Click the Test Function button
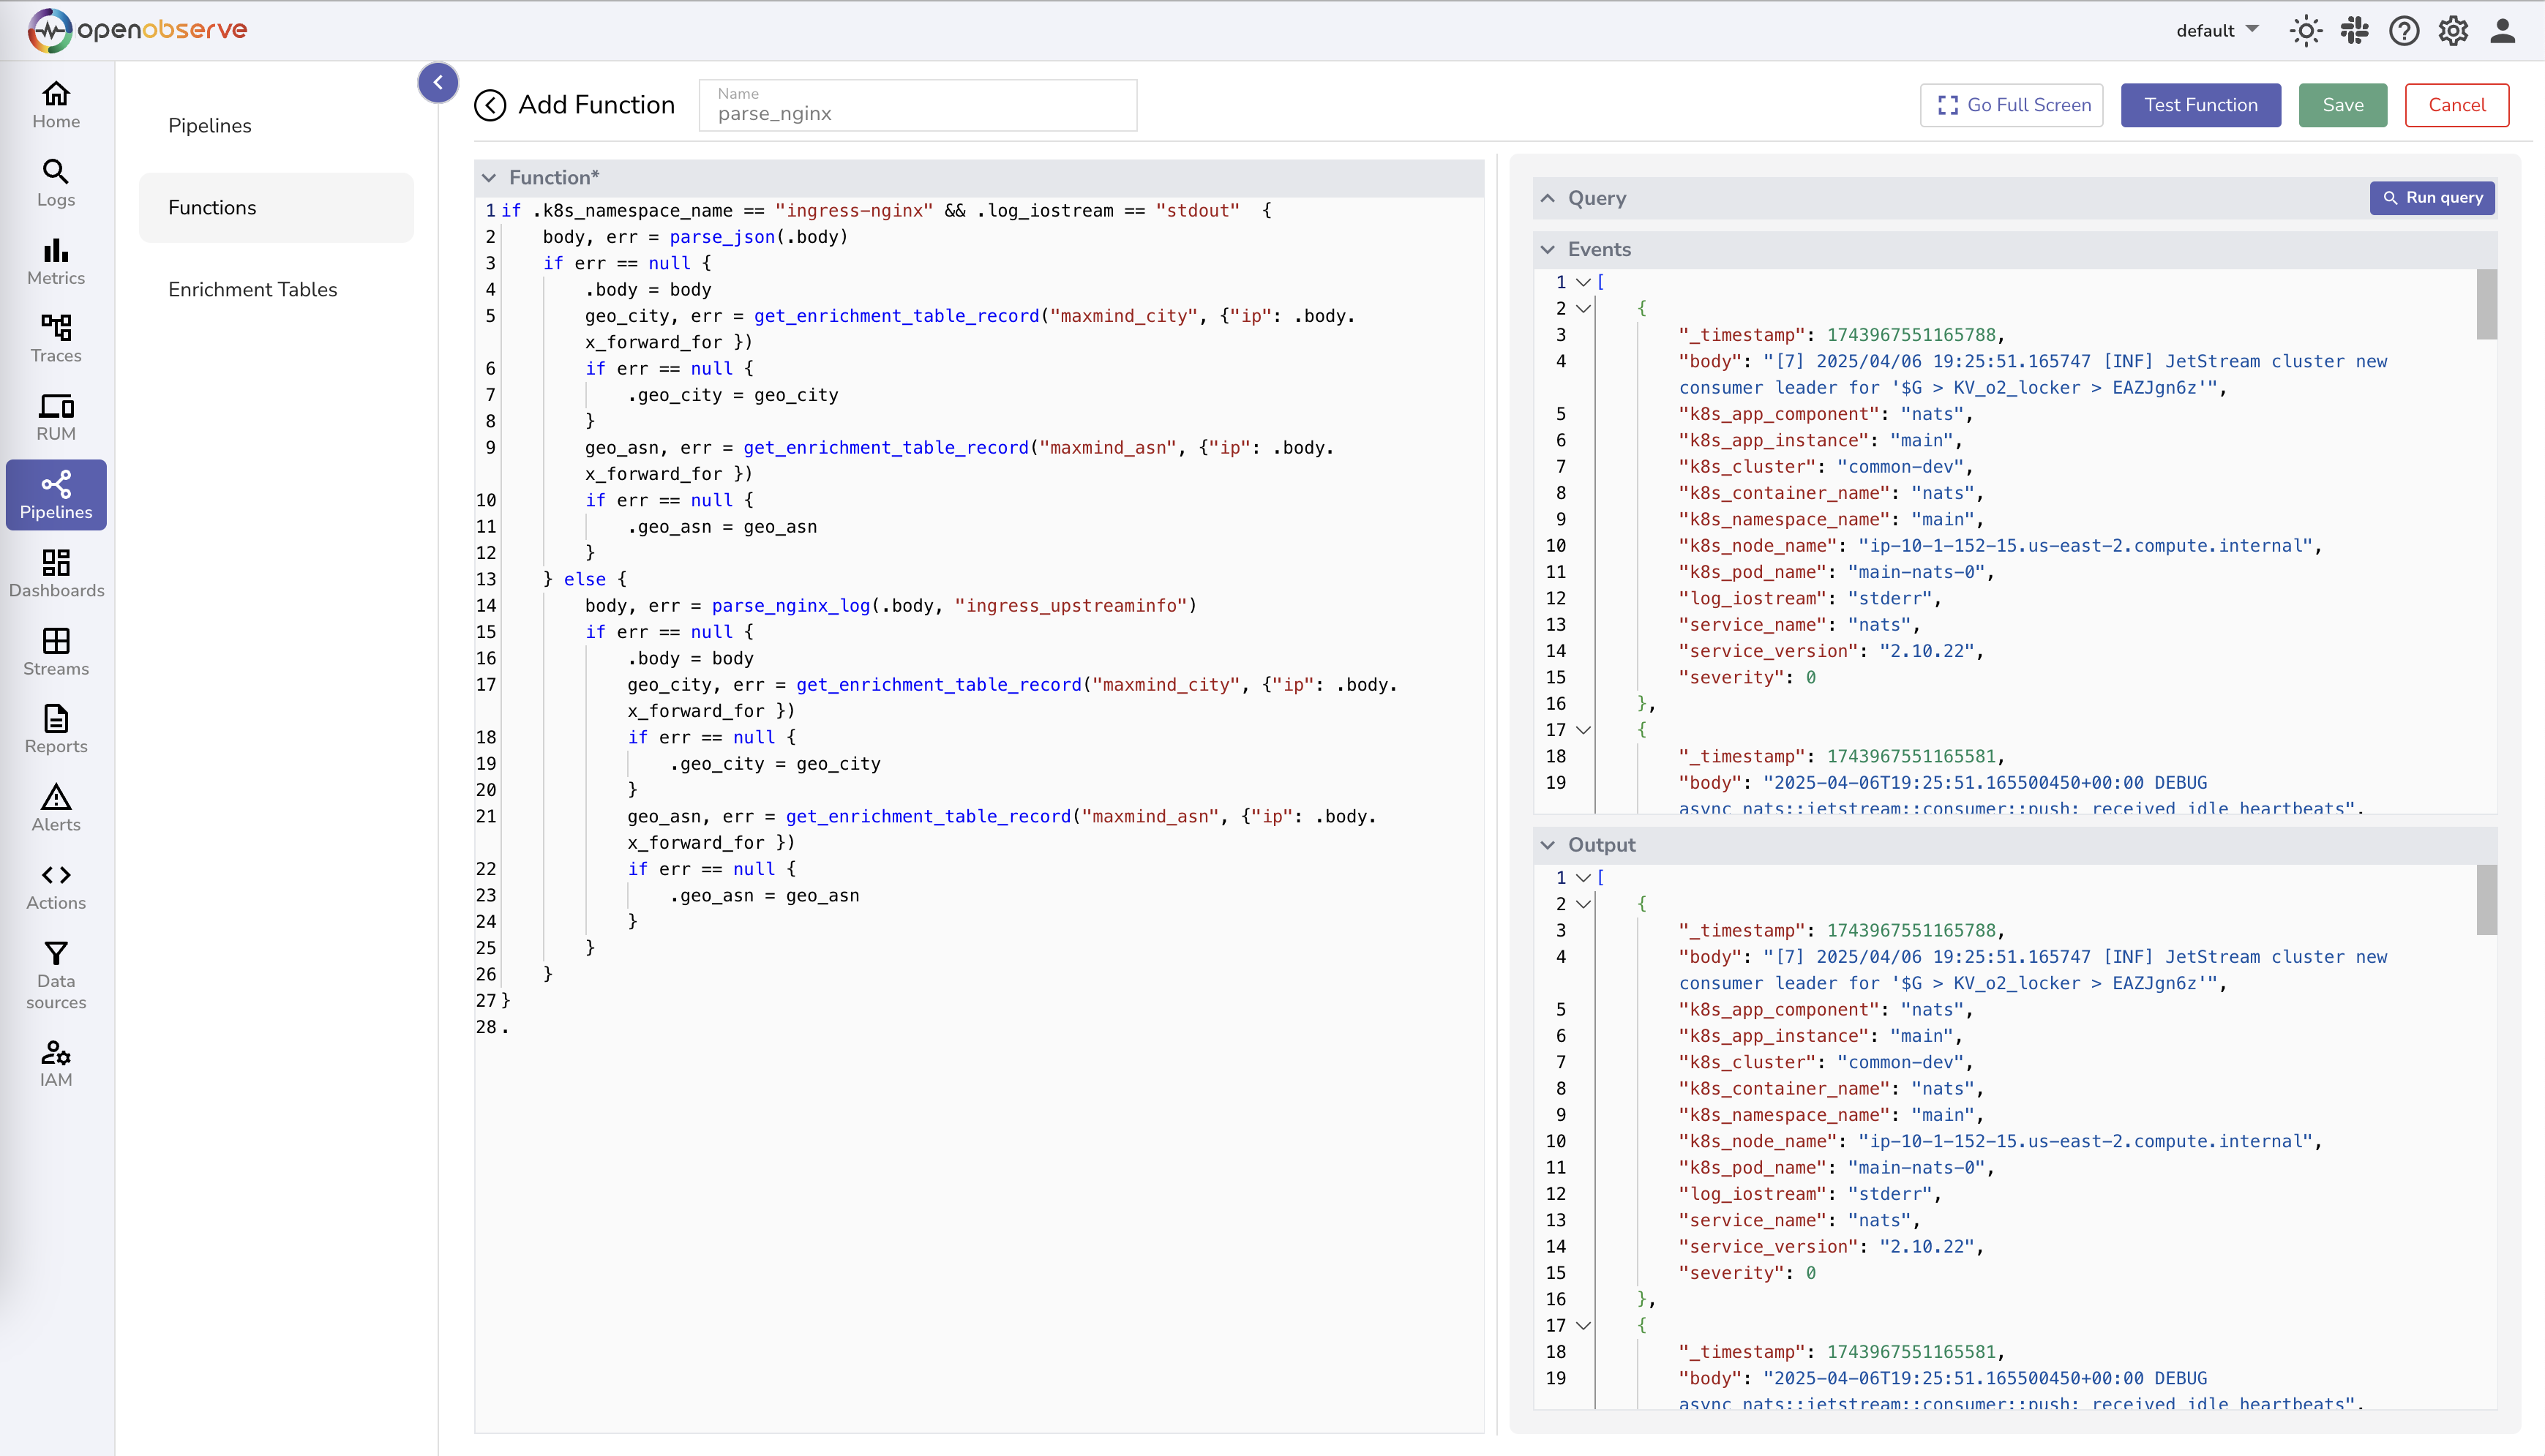The height and width of the screenshot is (1456, 2545). coord(2200,105)
